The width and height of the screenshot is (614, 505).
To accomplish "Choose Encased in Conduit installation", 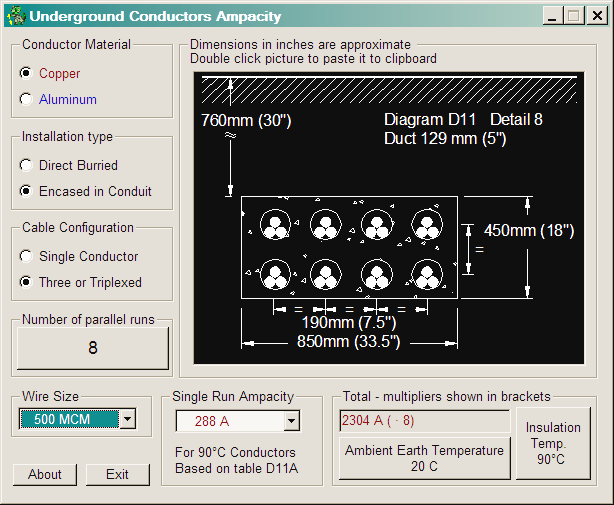I will [26, 191].
